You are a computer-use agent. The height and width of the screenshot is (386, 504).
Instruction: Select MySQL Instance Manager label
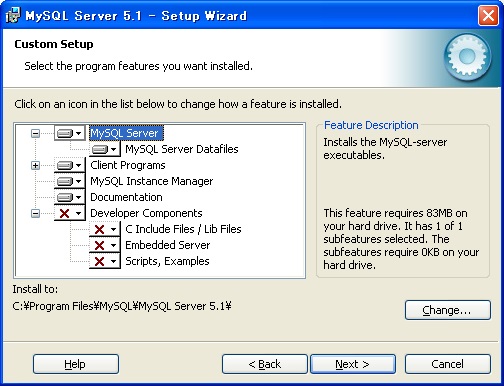(152, 181)
